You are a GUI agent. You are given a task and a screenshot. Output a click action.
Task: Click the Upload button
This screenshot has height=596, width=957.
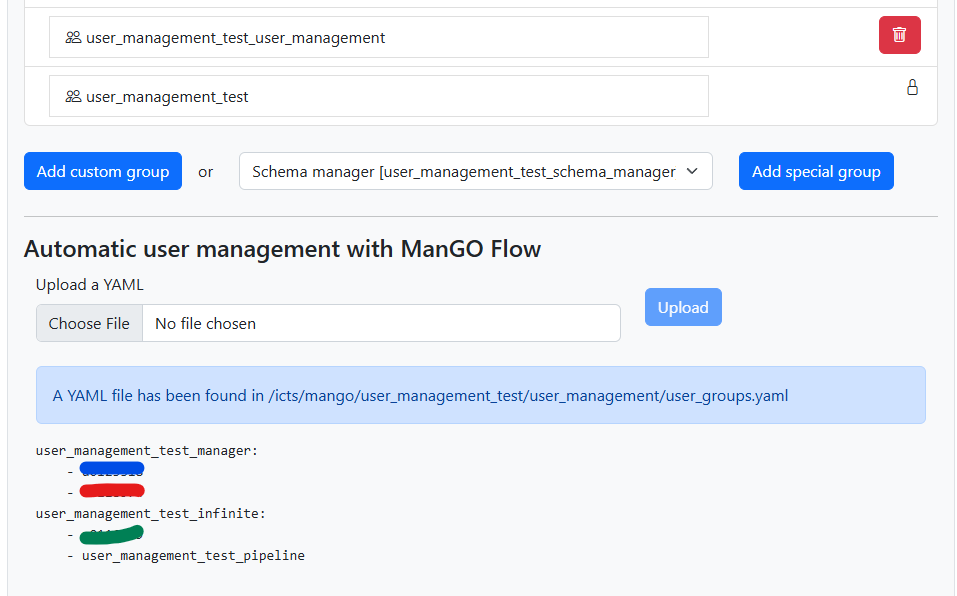point(683,307)
